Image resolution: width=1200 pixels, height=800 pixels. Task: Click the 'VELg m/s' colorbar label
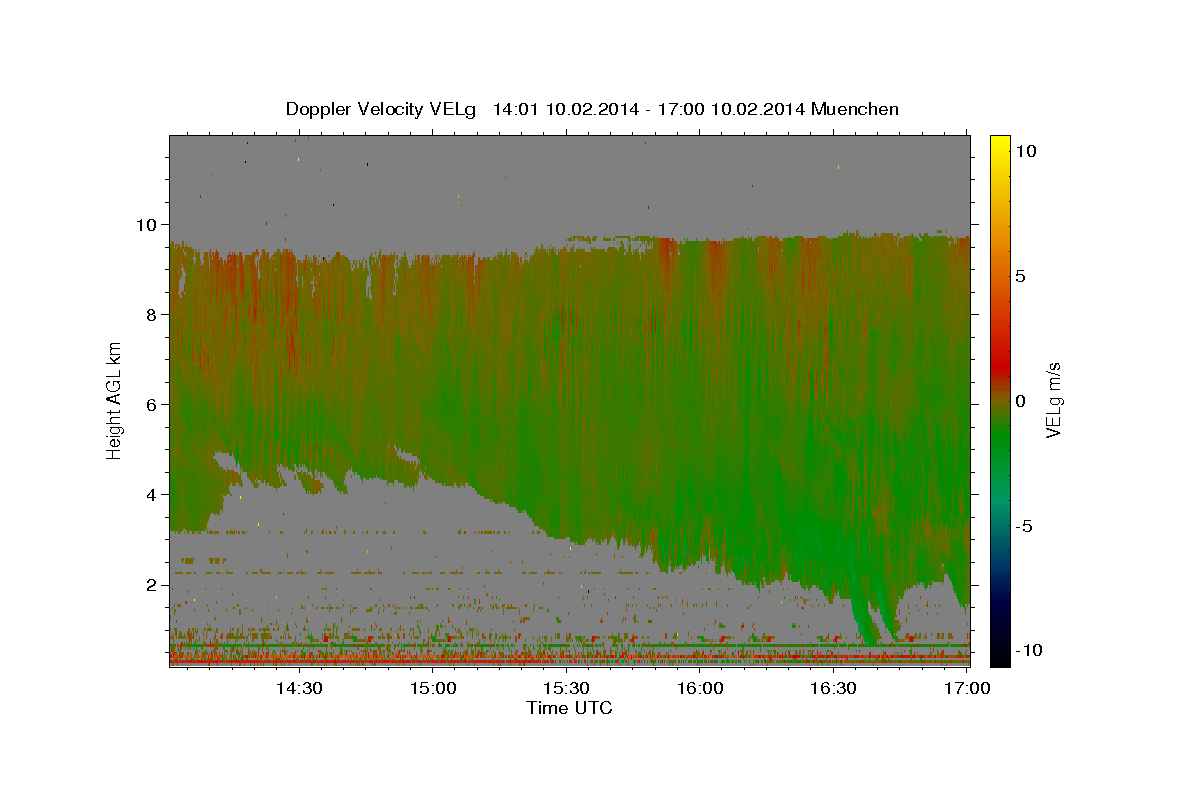(1053, 400)
